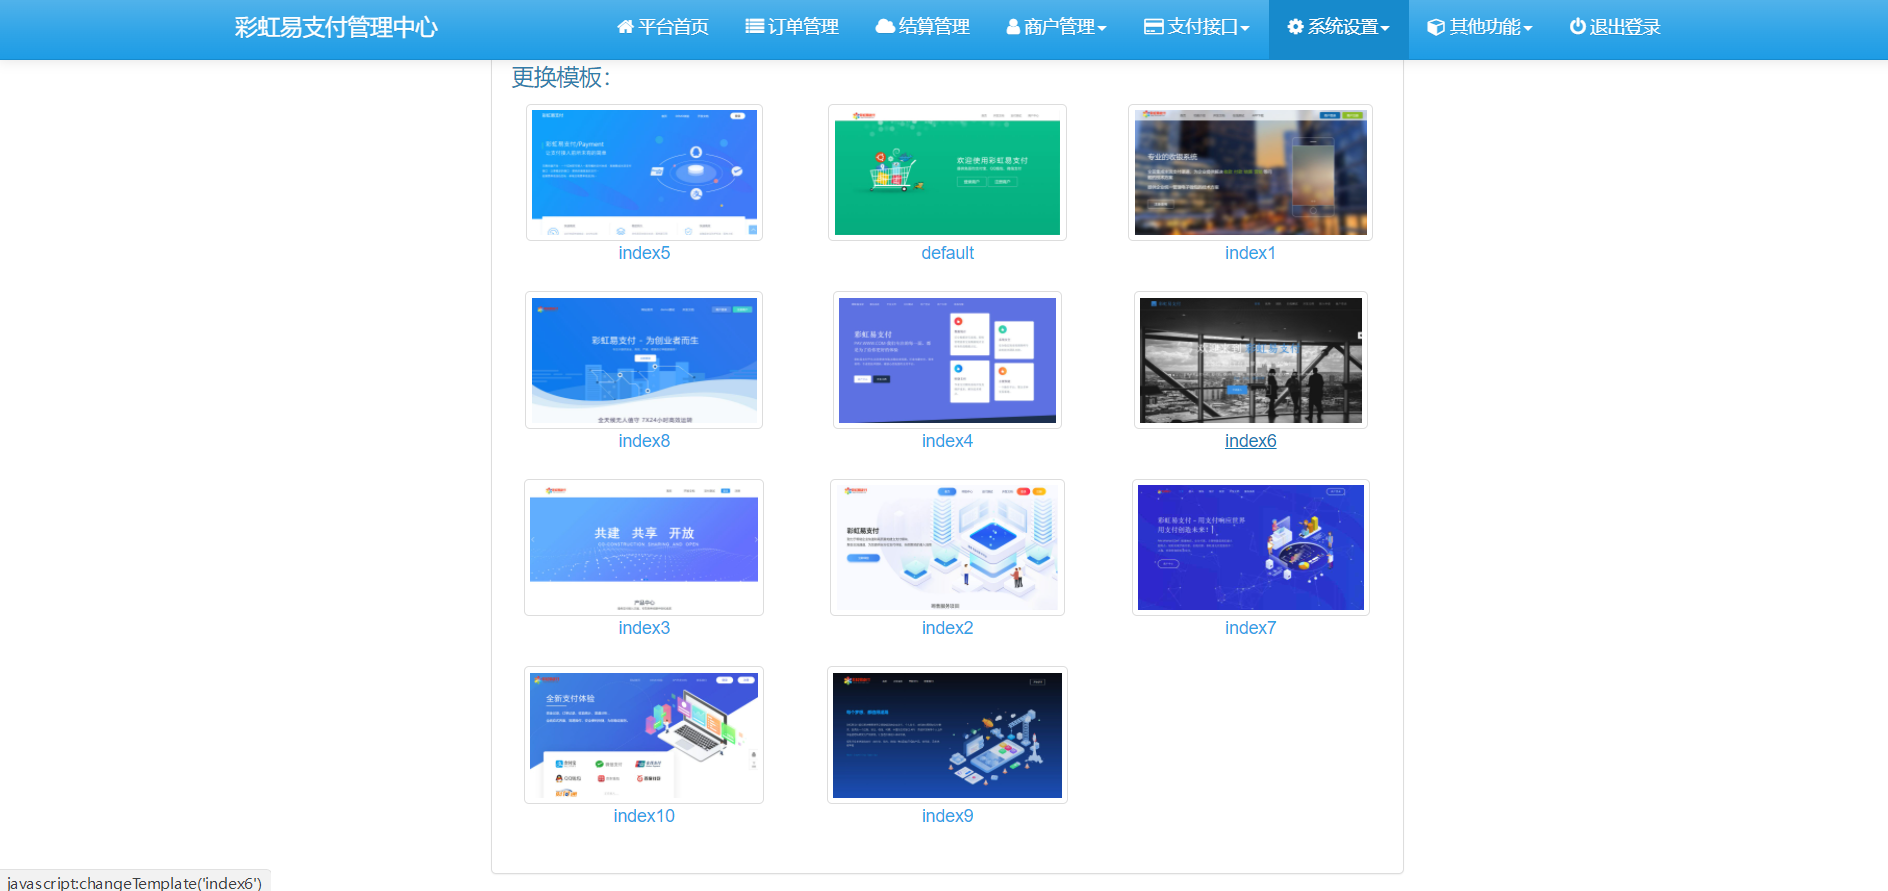Image resolution: width=1888 pixels, height=891 pixels.
Task: Select the index3 template link
Action: click(644, 628)
